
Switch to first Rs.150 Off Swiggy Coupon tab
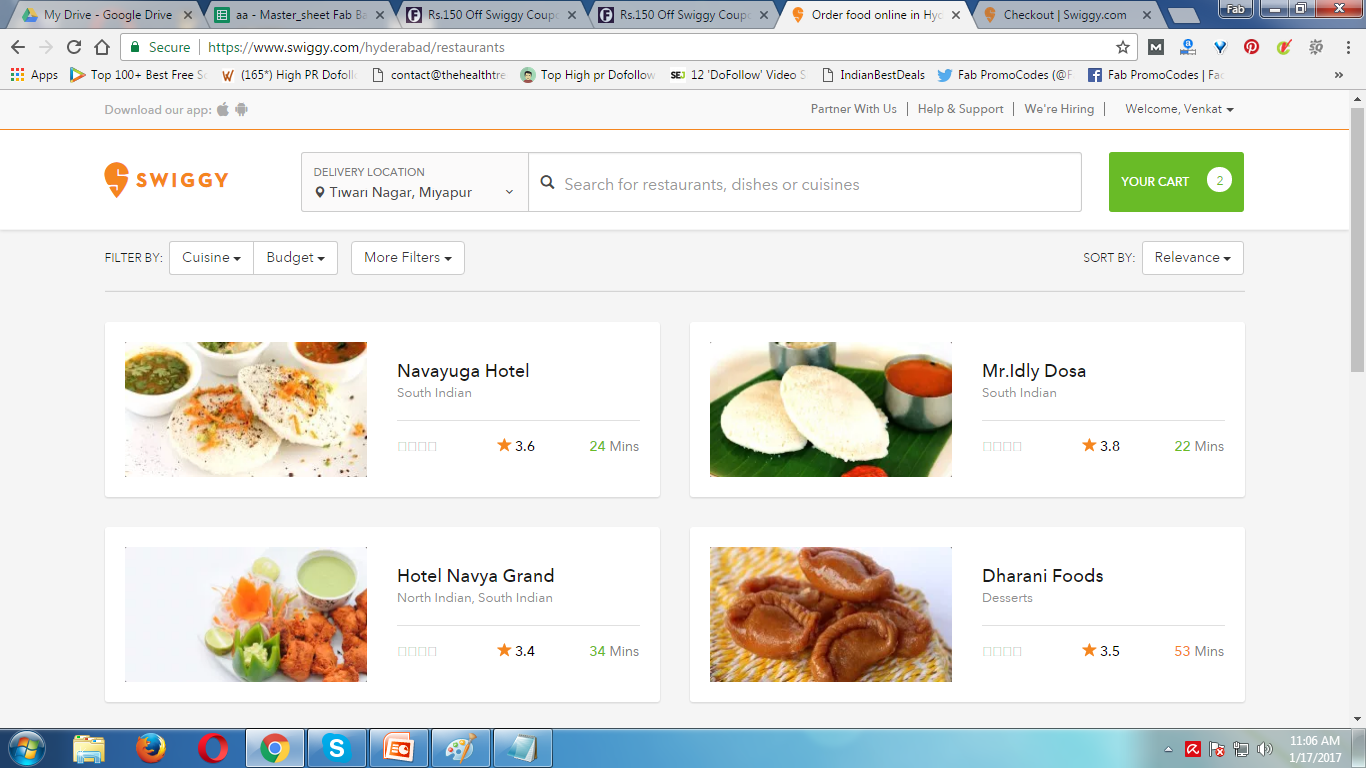tap(491, 15)
